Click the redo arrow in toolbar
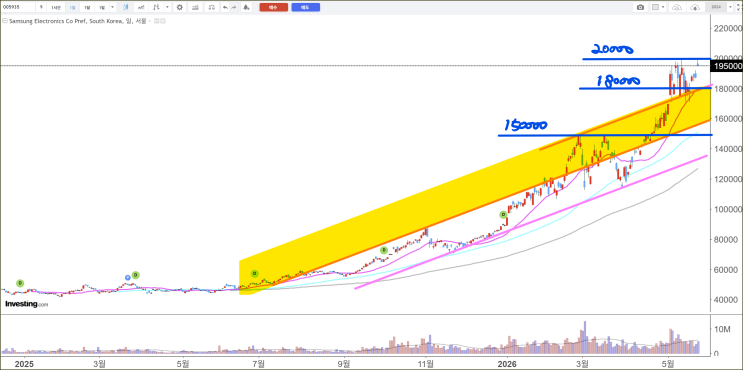This screenshot has height=370, width=743. tap(234, 7)
